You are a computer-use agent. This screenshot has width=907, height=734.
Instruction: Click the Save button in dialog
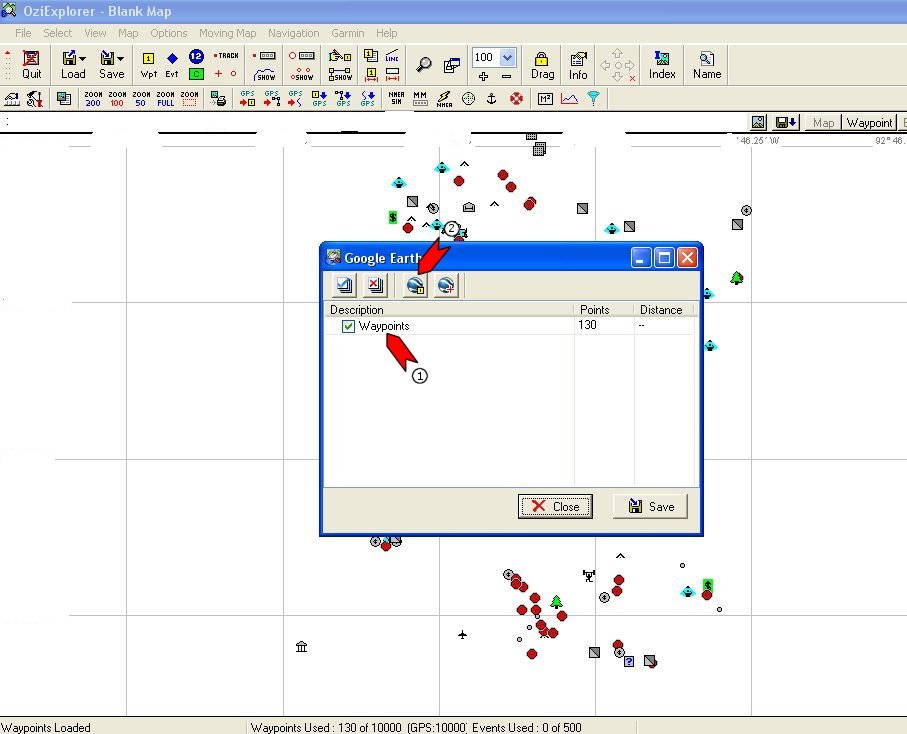[x=650, y=506]
